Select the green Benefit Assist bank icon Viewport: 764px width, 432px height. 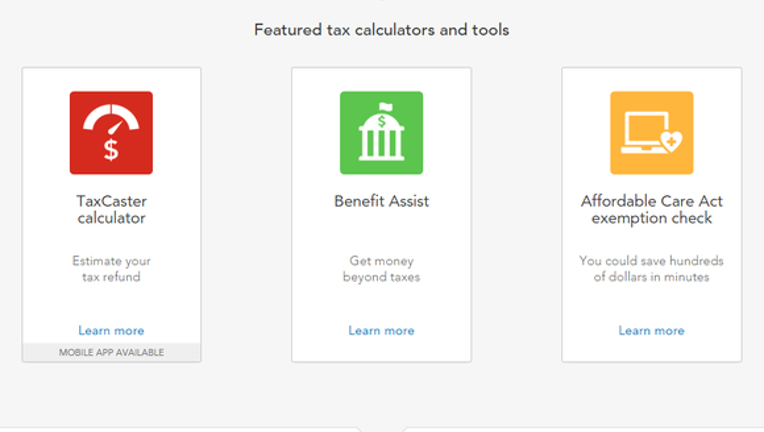tap(382, 132)
